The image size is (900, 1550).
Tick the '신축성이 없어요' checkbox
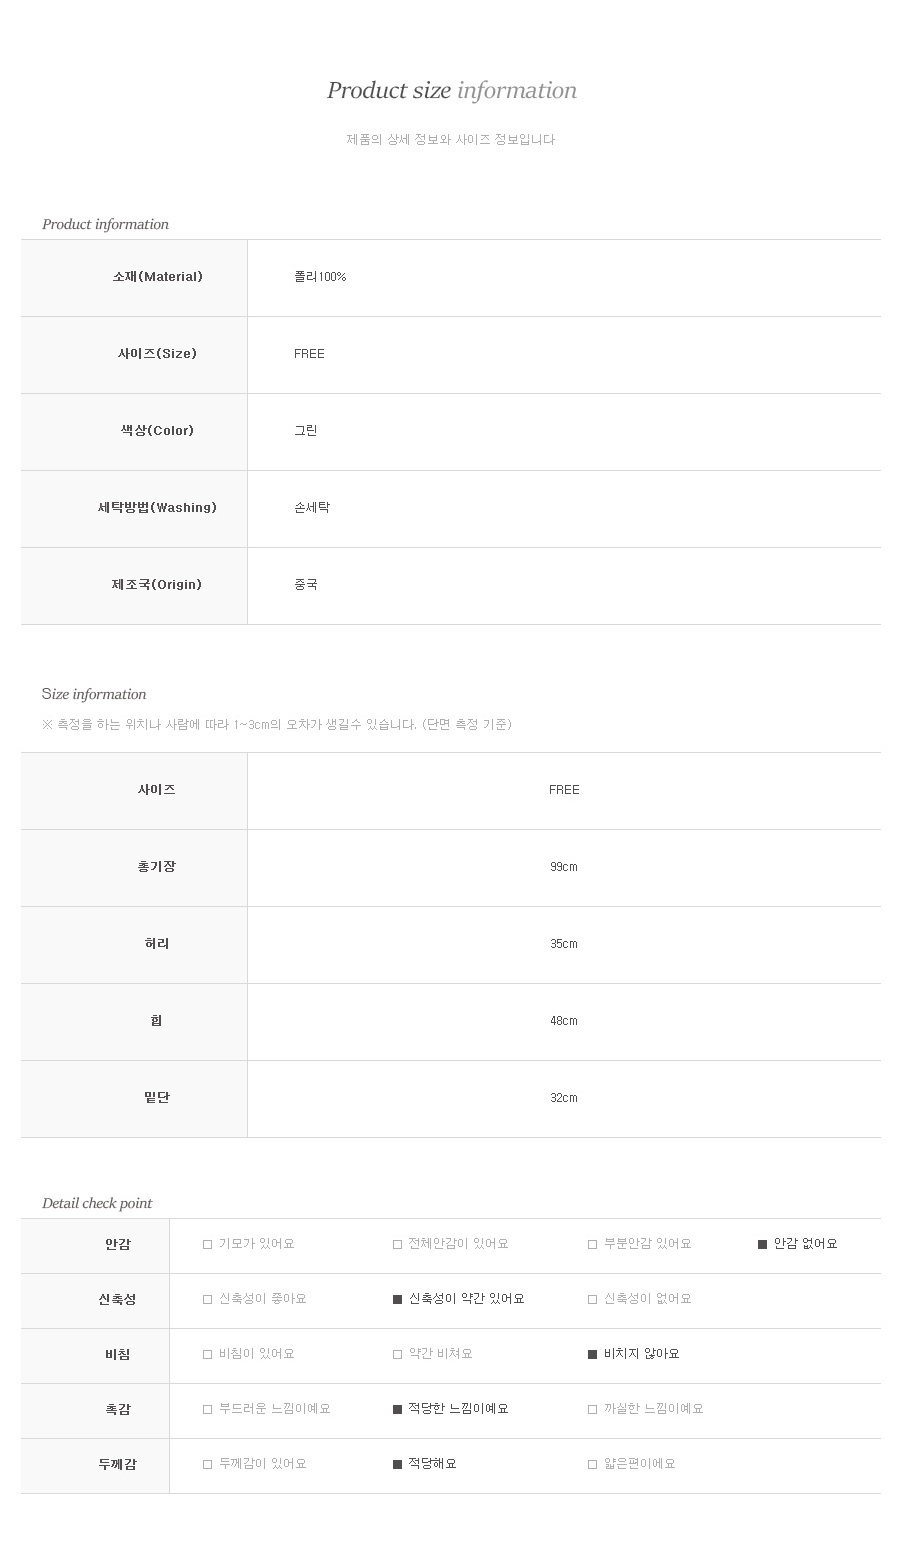592,1300
